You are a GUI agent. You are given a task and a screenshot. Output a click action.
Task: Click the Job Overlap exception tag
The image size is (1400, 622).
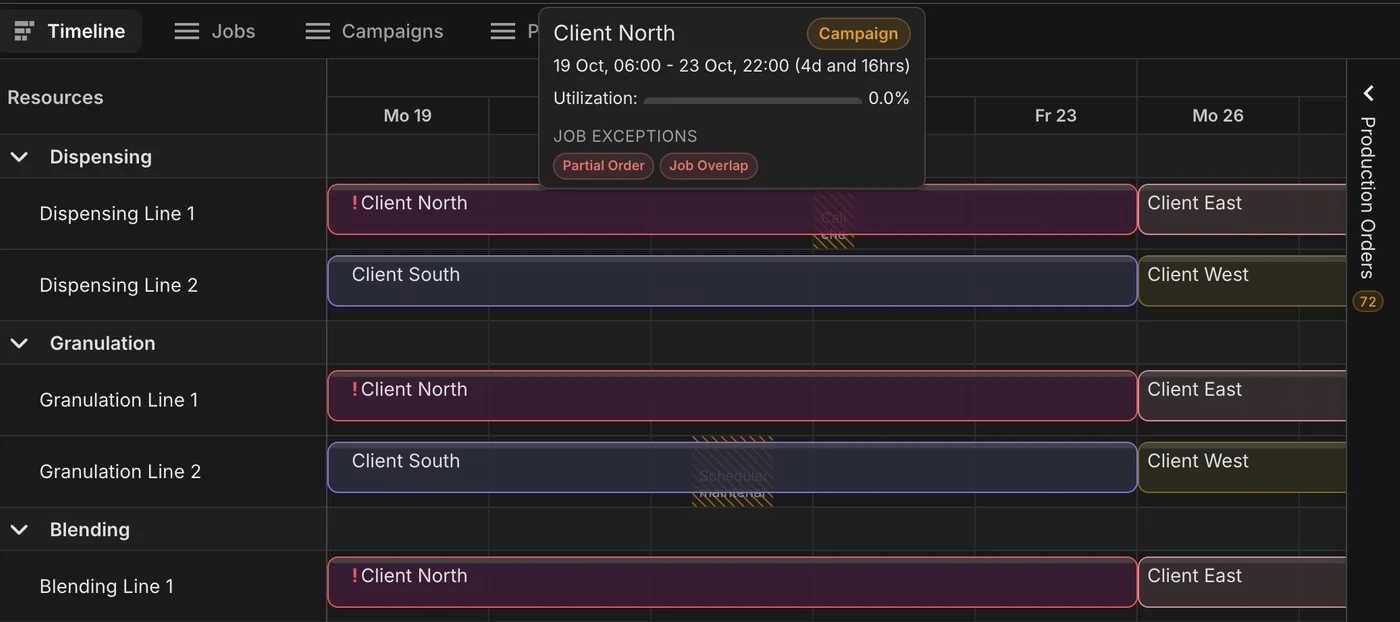pos(708,166)
